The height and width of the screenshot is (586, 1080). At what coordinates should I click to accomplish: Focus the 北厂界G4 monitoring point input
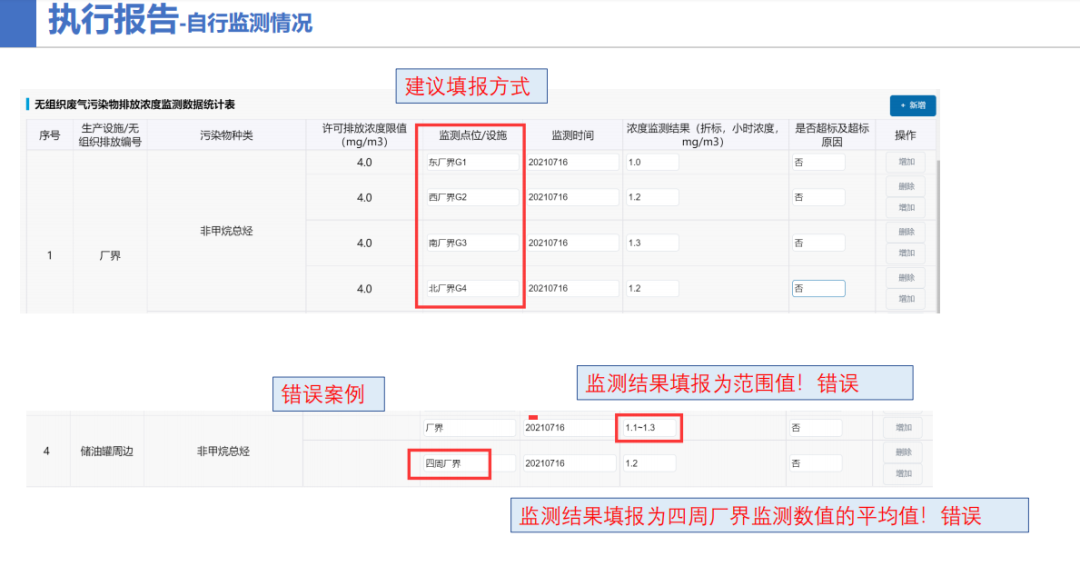pyautogui.click(x=472, y=289)
